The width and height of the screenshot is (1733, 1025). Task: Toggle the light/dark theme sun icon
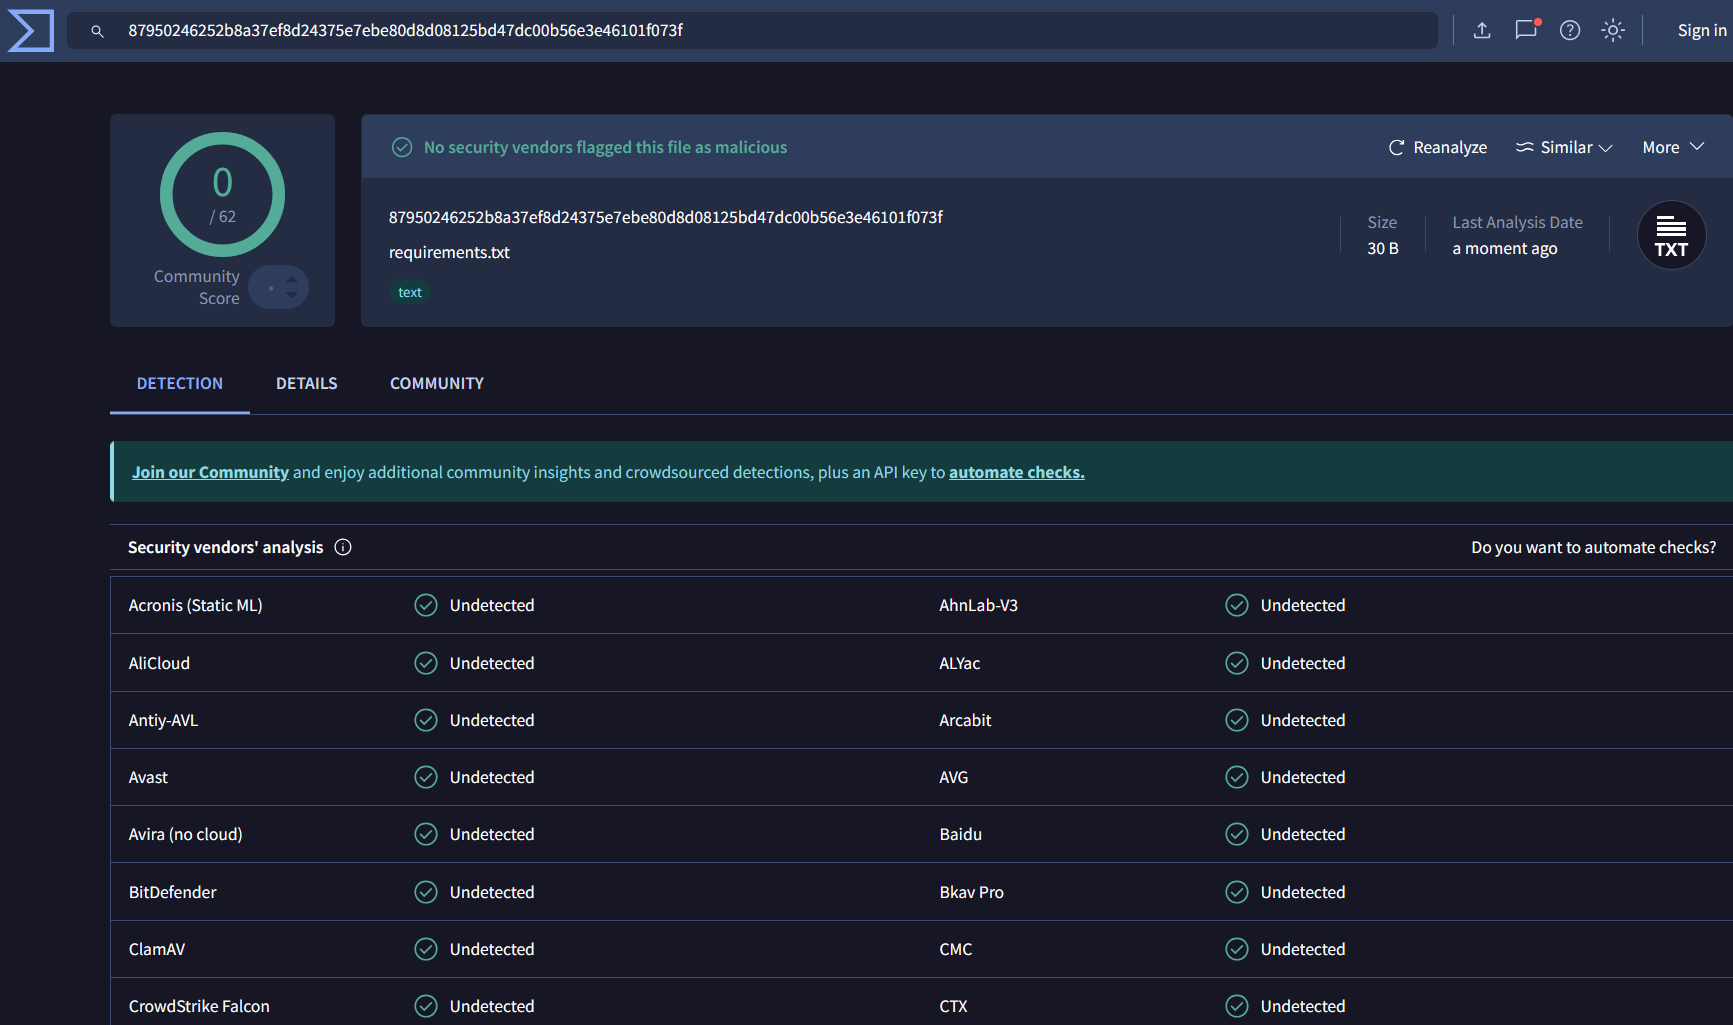click(x=1613, y=30)
